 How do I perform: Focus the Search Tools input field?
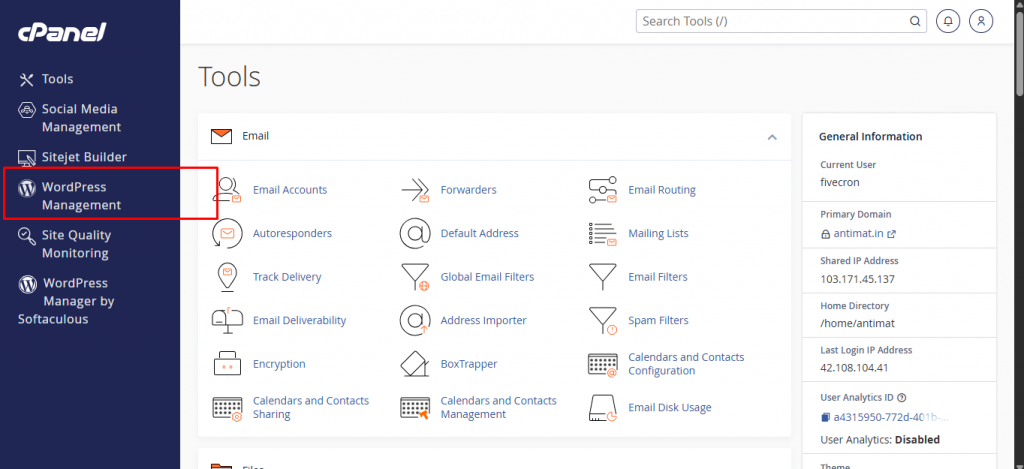click(781, 21)
